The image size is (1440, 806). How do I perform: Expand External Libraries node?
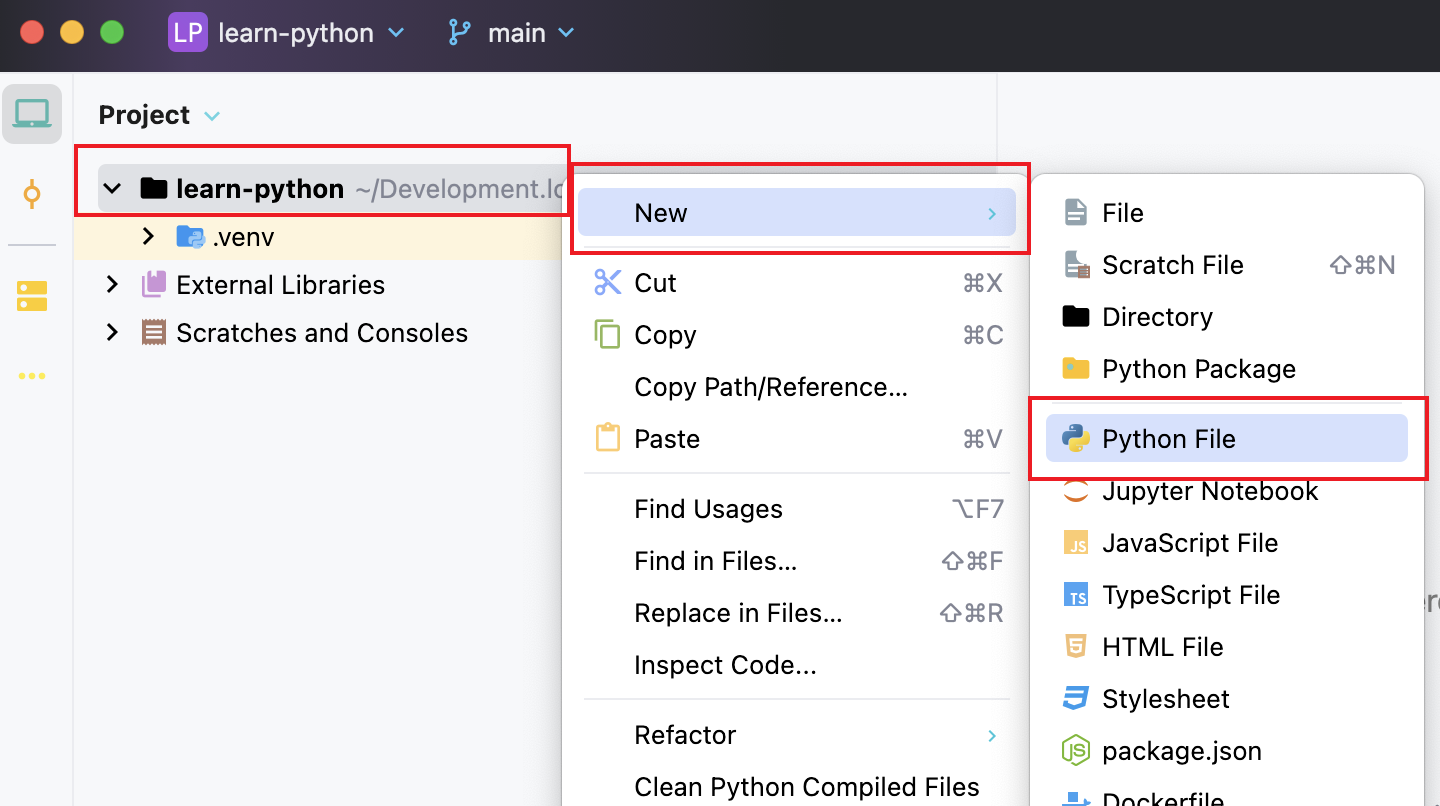click(112, 285)
